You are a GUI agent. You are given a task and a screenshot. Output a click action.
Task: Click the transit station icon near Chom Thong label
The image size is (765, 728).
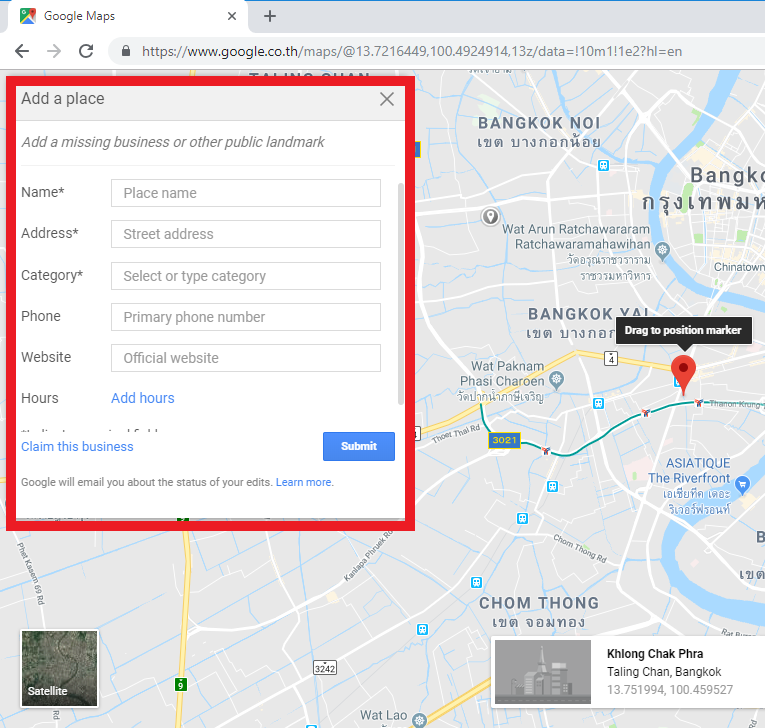coord(477,582)
